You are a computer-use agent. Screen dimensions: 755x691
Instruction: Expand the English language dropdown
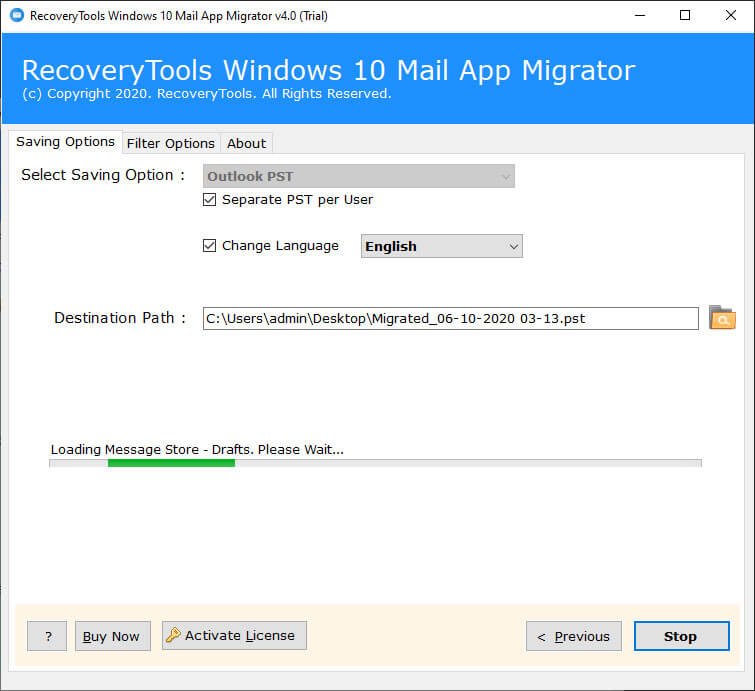click(442, 246)
